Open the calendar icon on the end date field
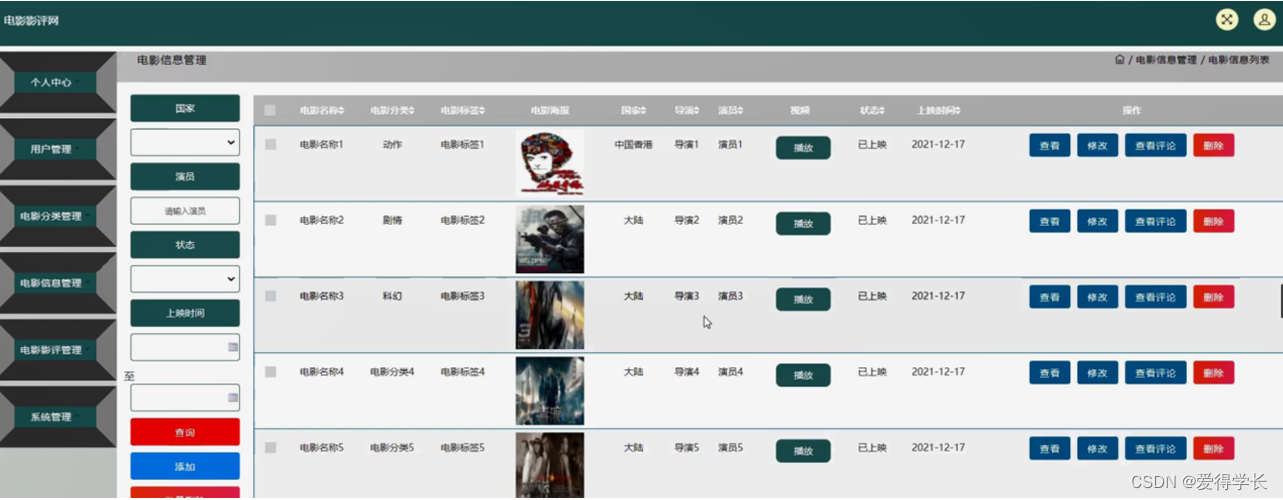The height and width of the screenshot is (500, 1283). [233, 398]
